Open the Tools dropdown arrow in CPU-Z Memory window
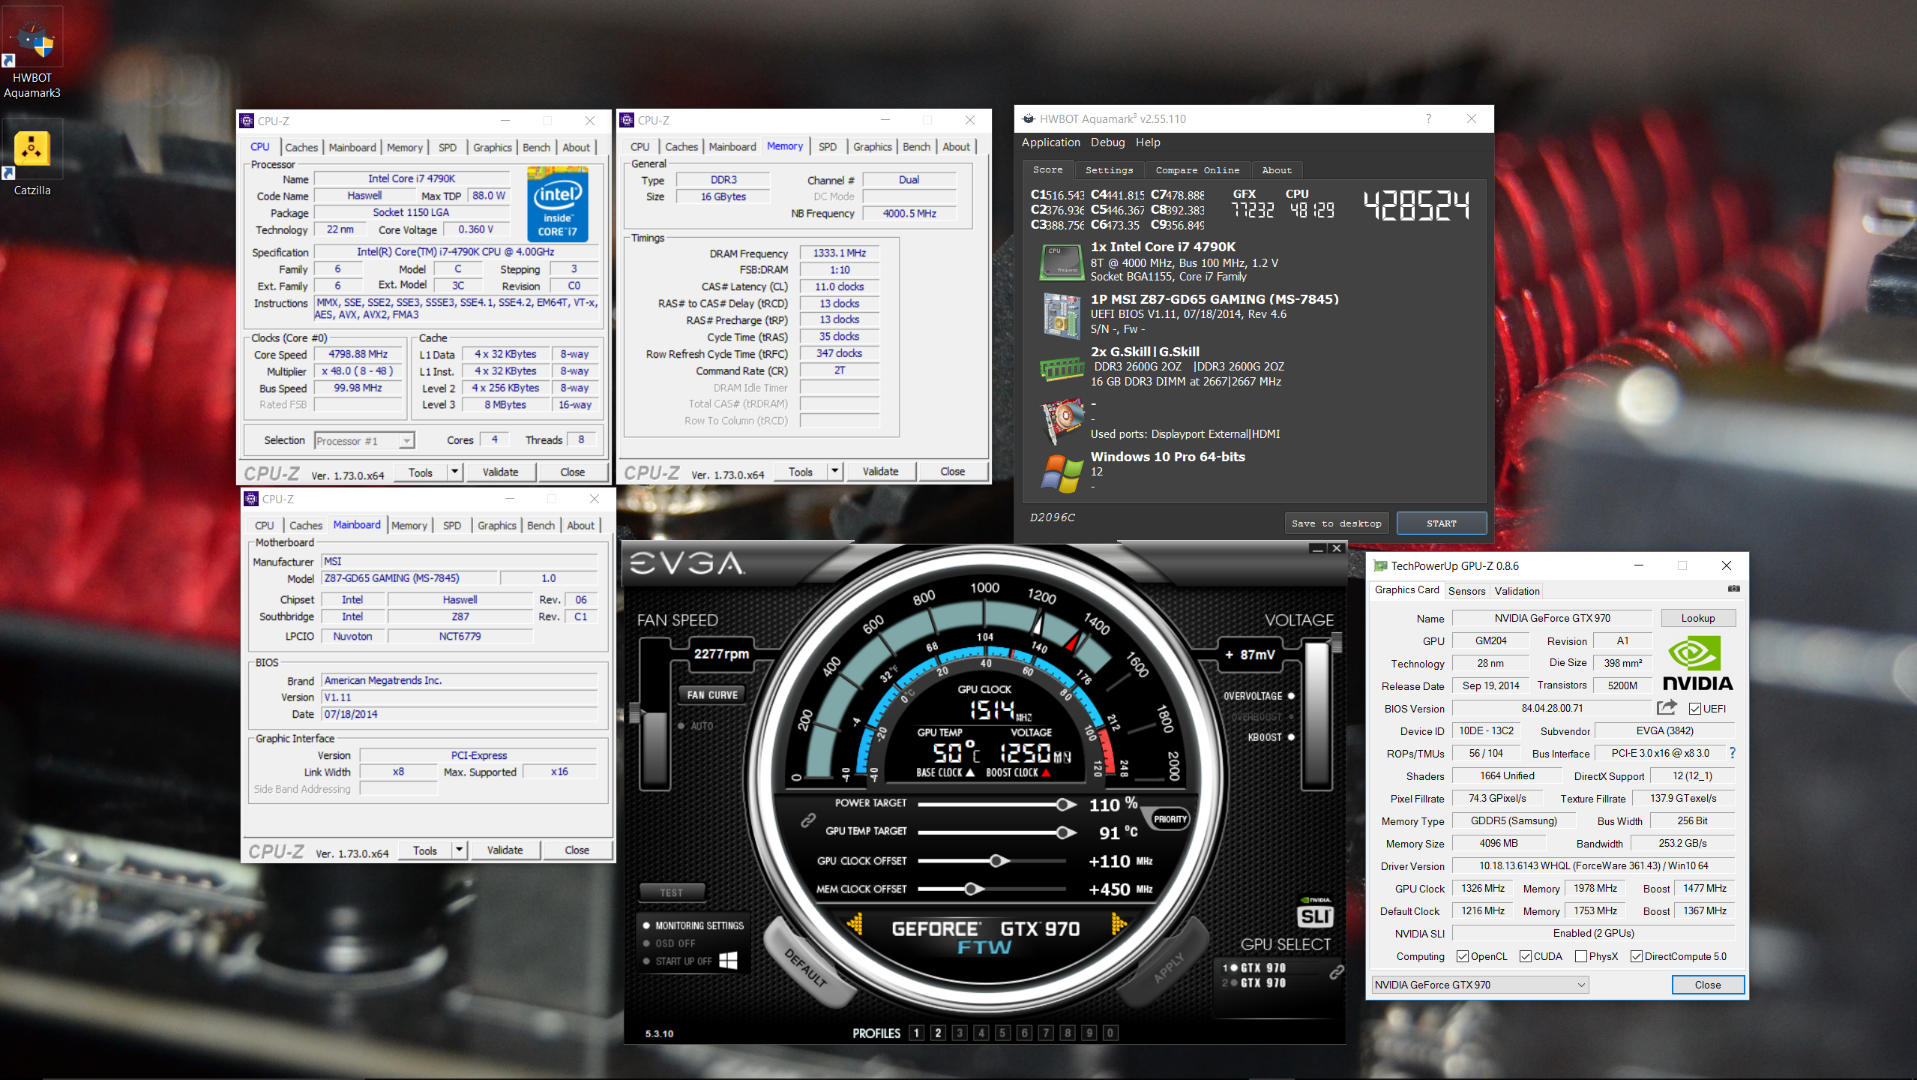1917x1080 pixels. click(x=835, y=471)
